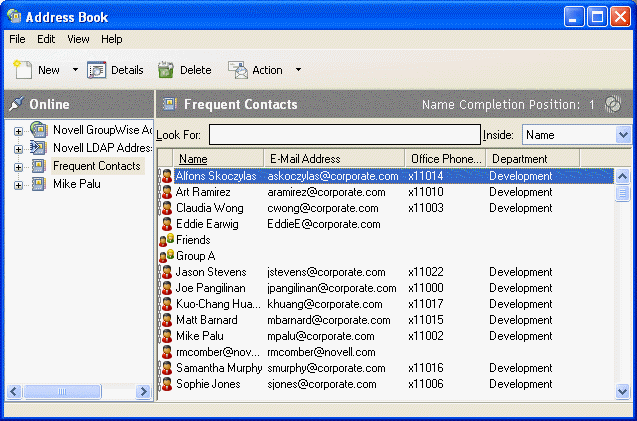Expand the Novell GroupWise Address Book node

click(x=18, y=131)
